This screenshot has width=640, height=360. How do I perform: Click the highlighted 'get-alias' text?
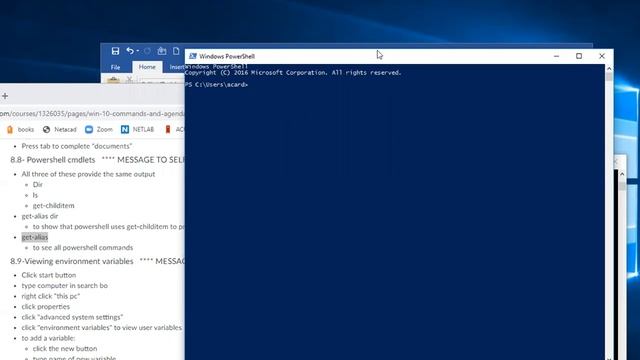[35, 237]
